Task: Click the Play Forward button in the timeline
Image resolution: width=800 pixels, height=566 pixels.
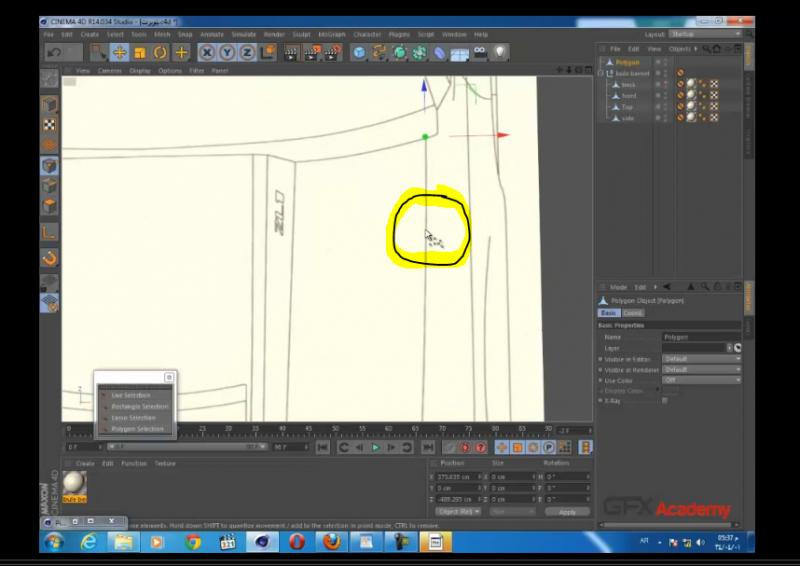Action: (377, 448)
